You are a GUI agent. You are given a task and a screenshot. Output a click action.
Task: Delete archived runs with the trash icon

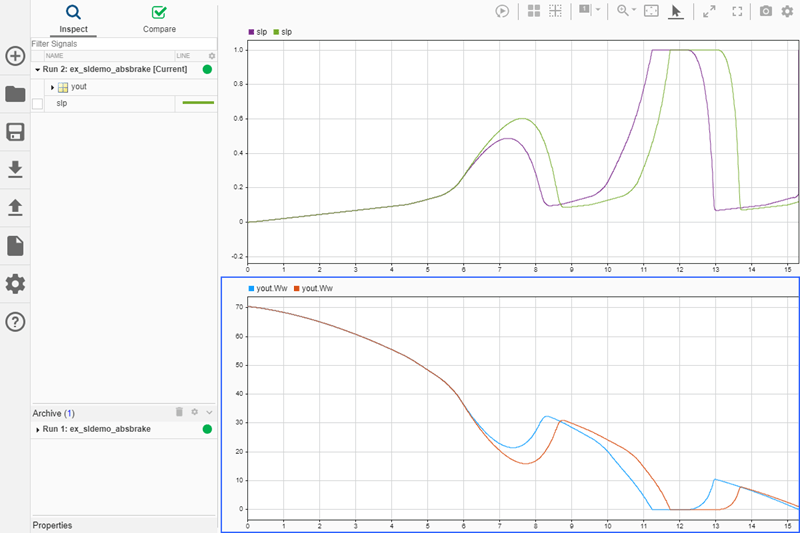(x=179, y=412)
